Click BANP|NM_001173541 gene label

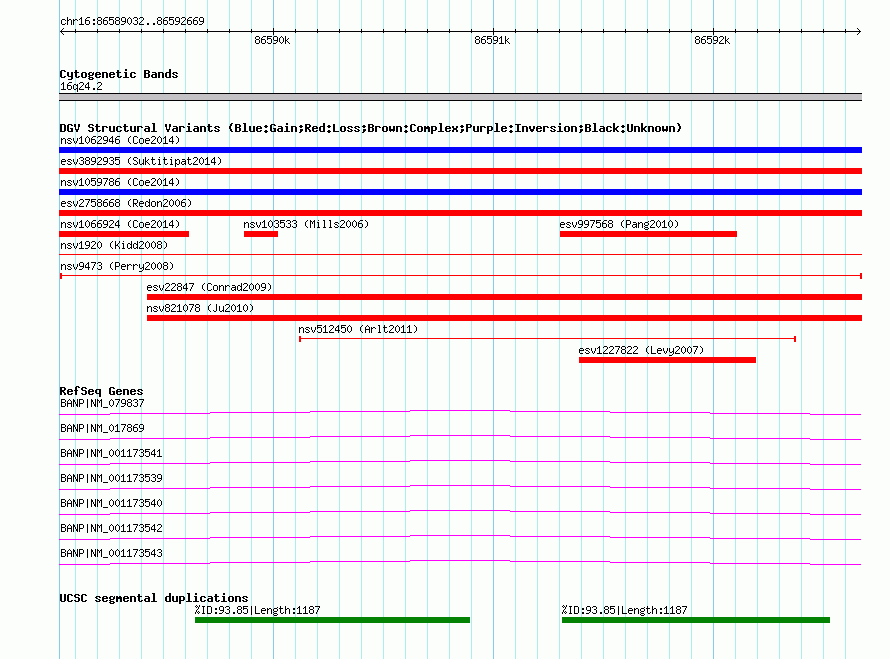[x=111, y=454]
